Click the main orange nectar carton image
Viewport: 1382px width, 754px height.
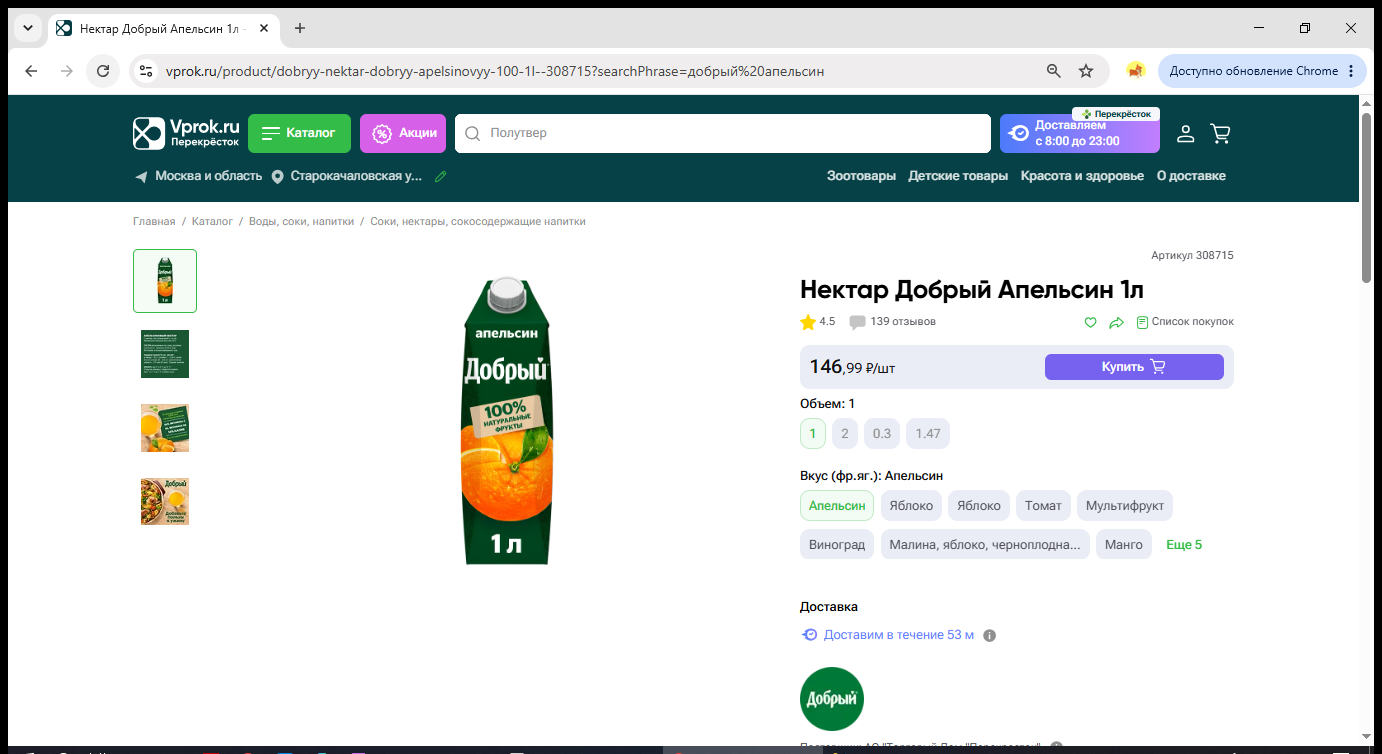[x=507, y=421]
